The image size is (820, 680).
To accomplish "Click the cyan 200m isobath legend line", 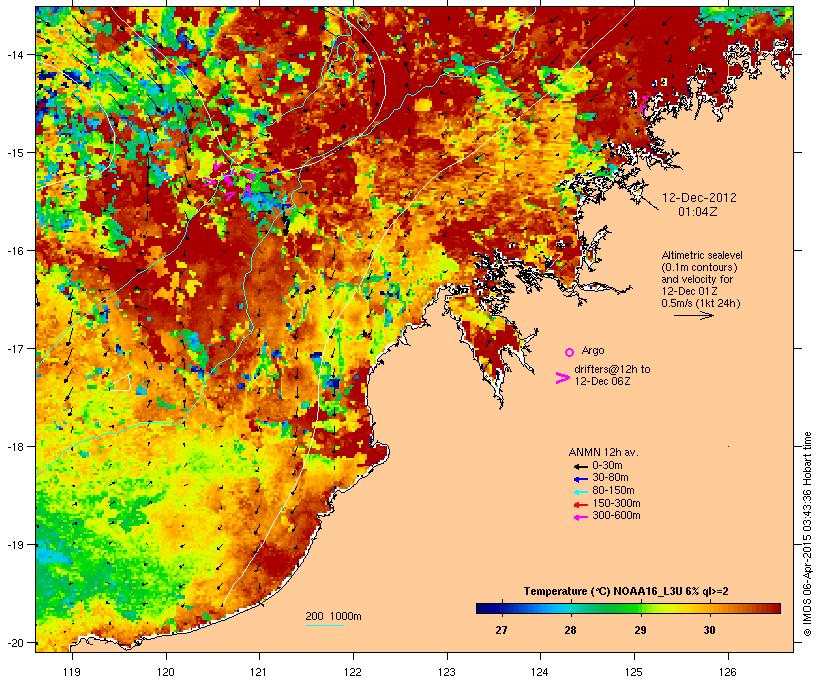I will pos(325,625).
